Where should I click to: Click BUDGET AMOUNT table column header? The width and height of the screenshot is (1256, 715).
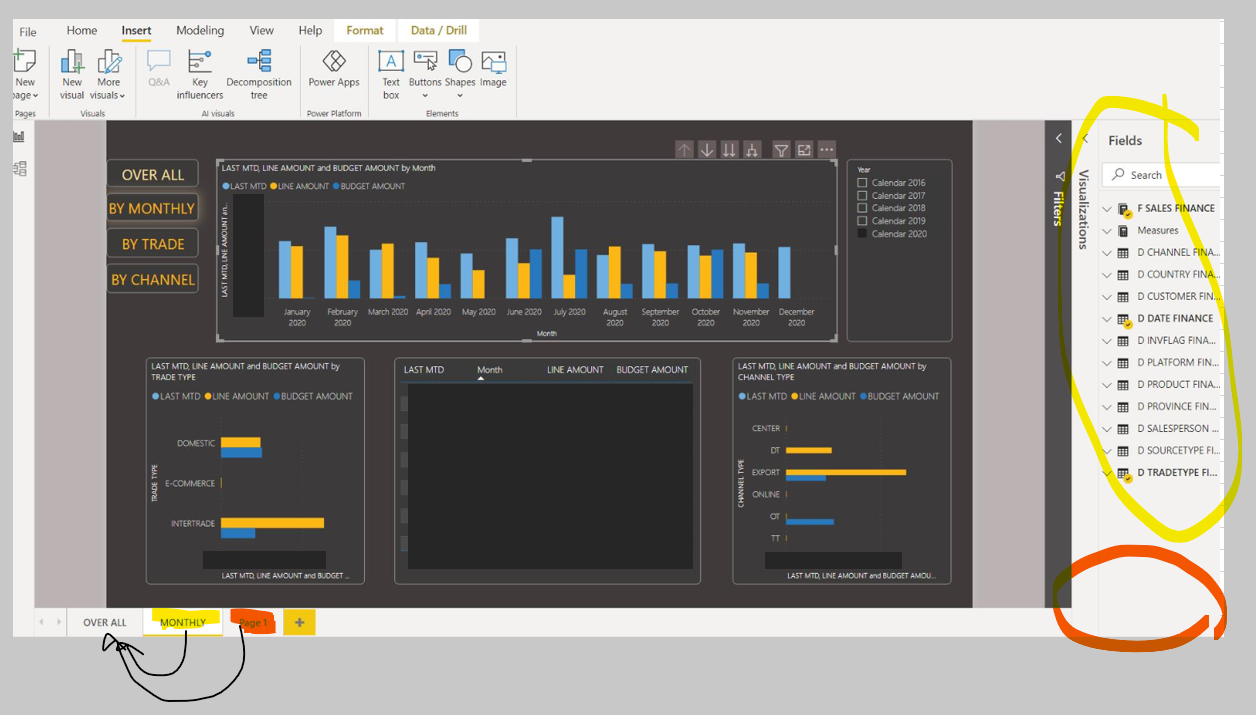click(652, 370)
